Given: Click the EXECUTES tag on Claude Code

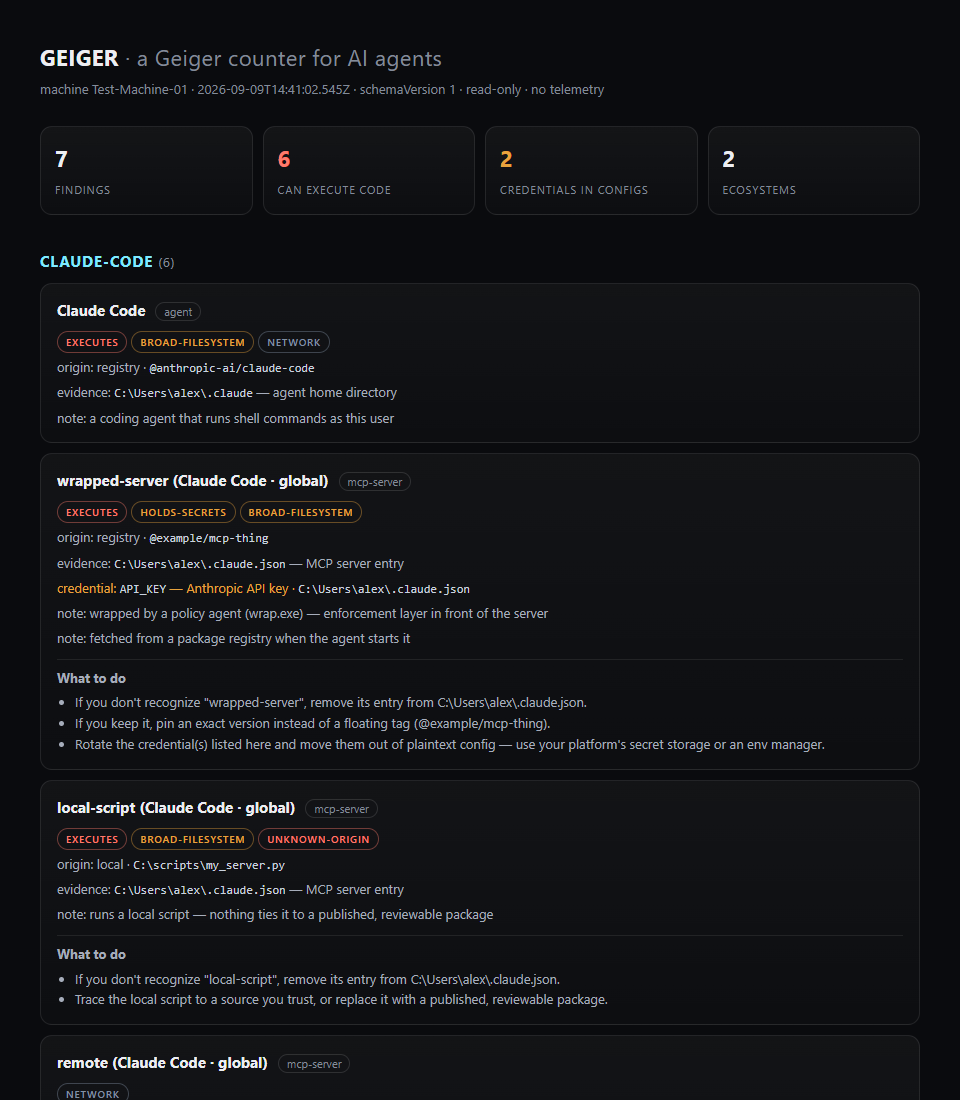Looking at the screenshot, I should click(92, 342).
